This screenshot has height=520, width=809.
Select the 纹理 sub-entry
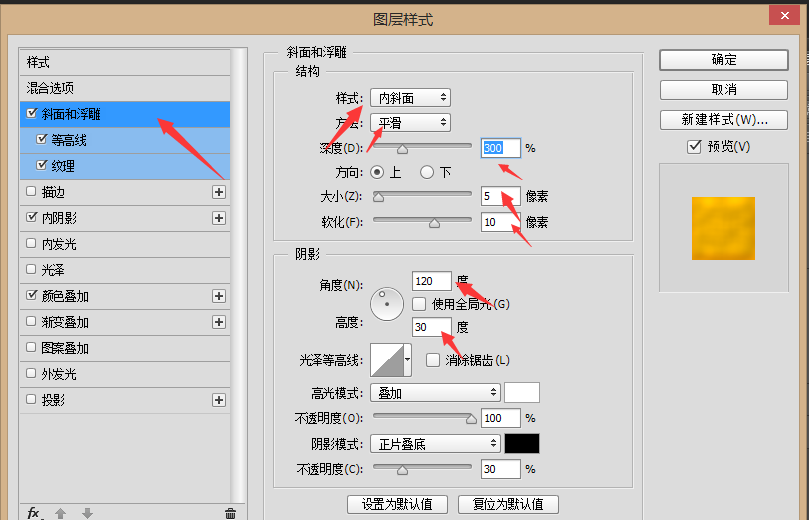click(125, 166)
